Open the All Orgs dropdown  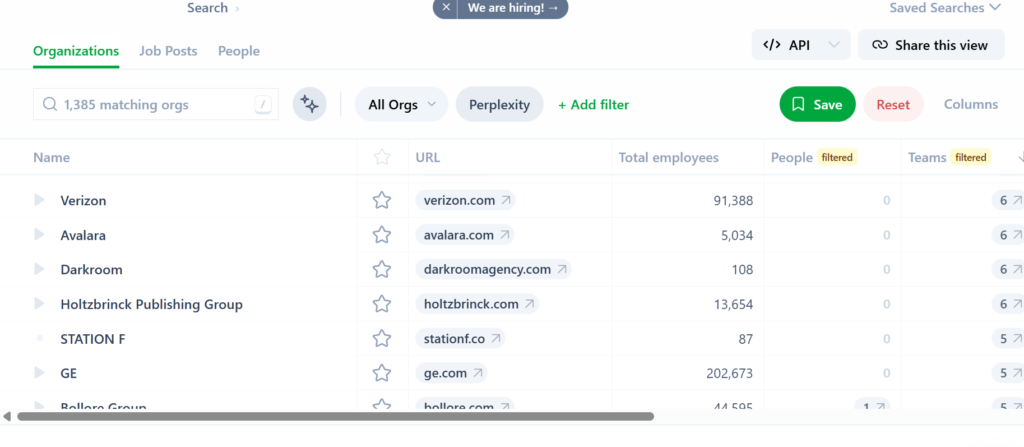pyautogui.click(x=400, y=104)
